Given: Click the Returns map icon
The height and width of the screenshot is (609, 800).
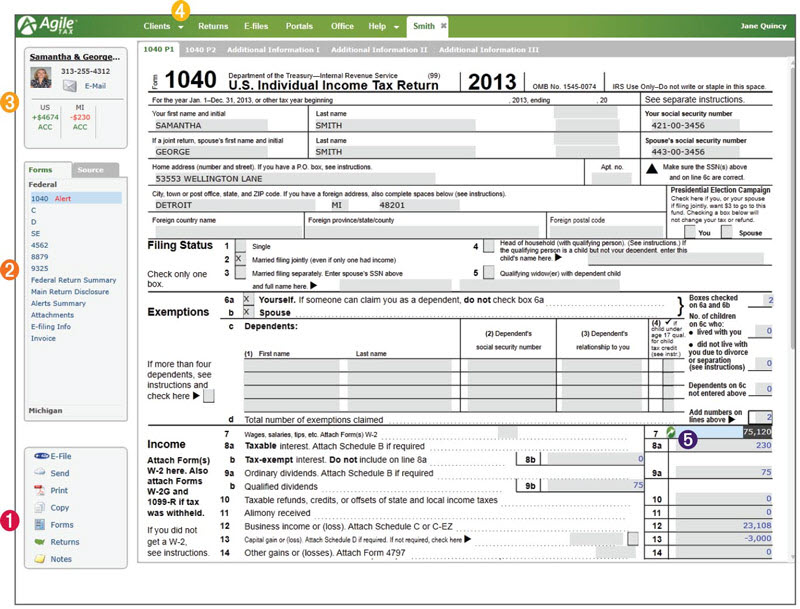Looking at the screenshot, I should pos(40,542).
